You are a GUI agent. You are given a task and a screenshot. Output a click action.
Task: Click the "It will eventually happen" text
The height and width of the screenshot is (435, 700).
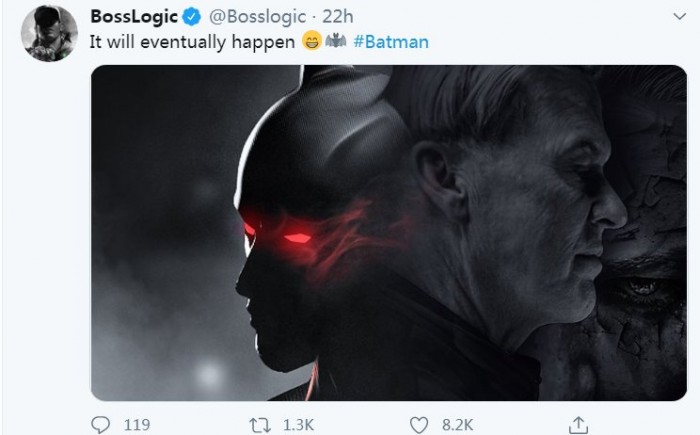pyautogui.click(x=193, y=42)
